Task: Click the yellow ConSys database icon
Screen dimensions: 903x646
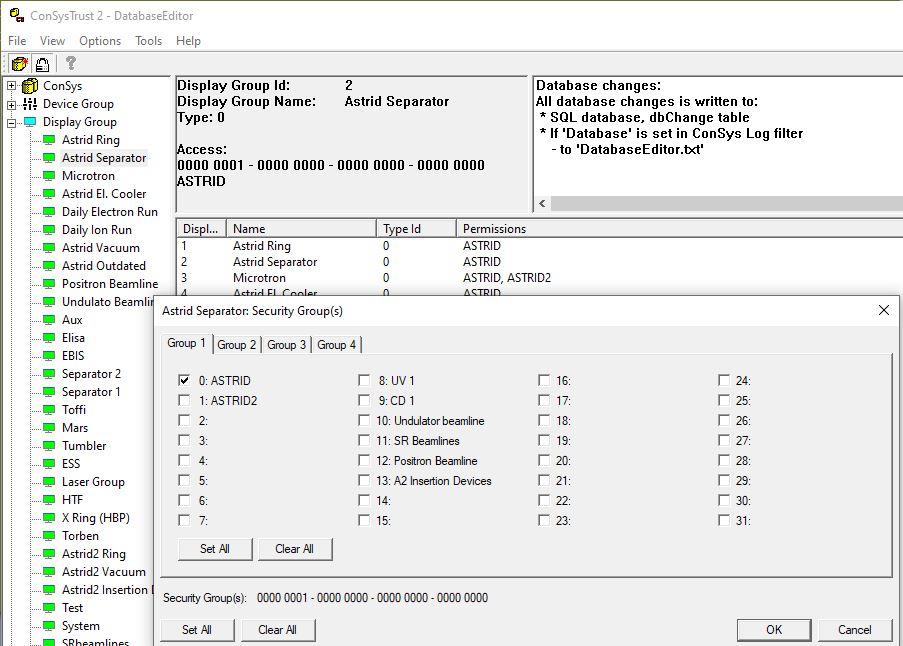Action: click(x=30, y=86)
